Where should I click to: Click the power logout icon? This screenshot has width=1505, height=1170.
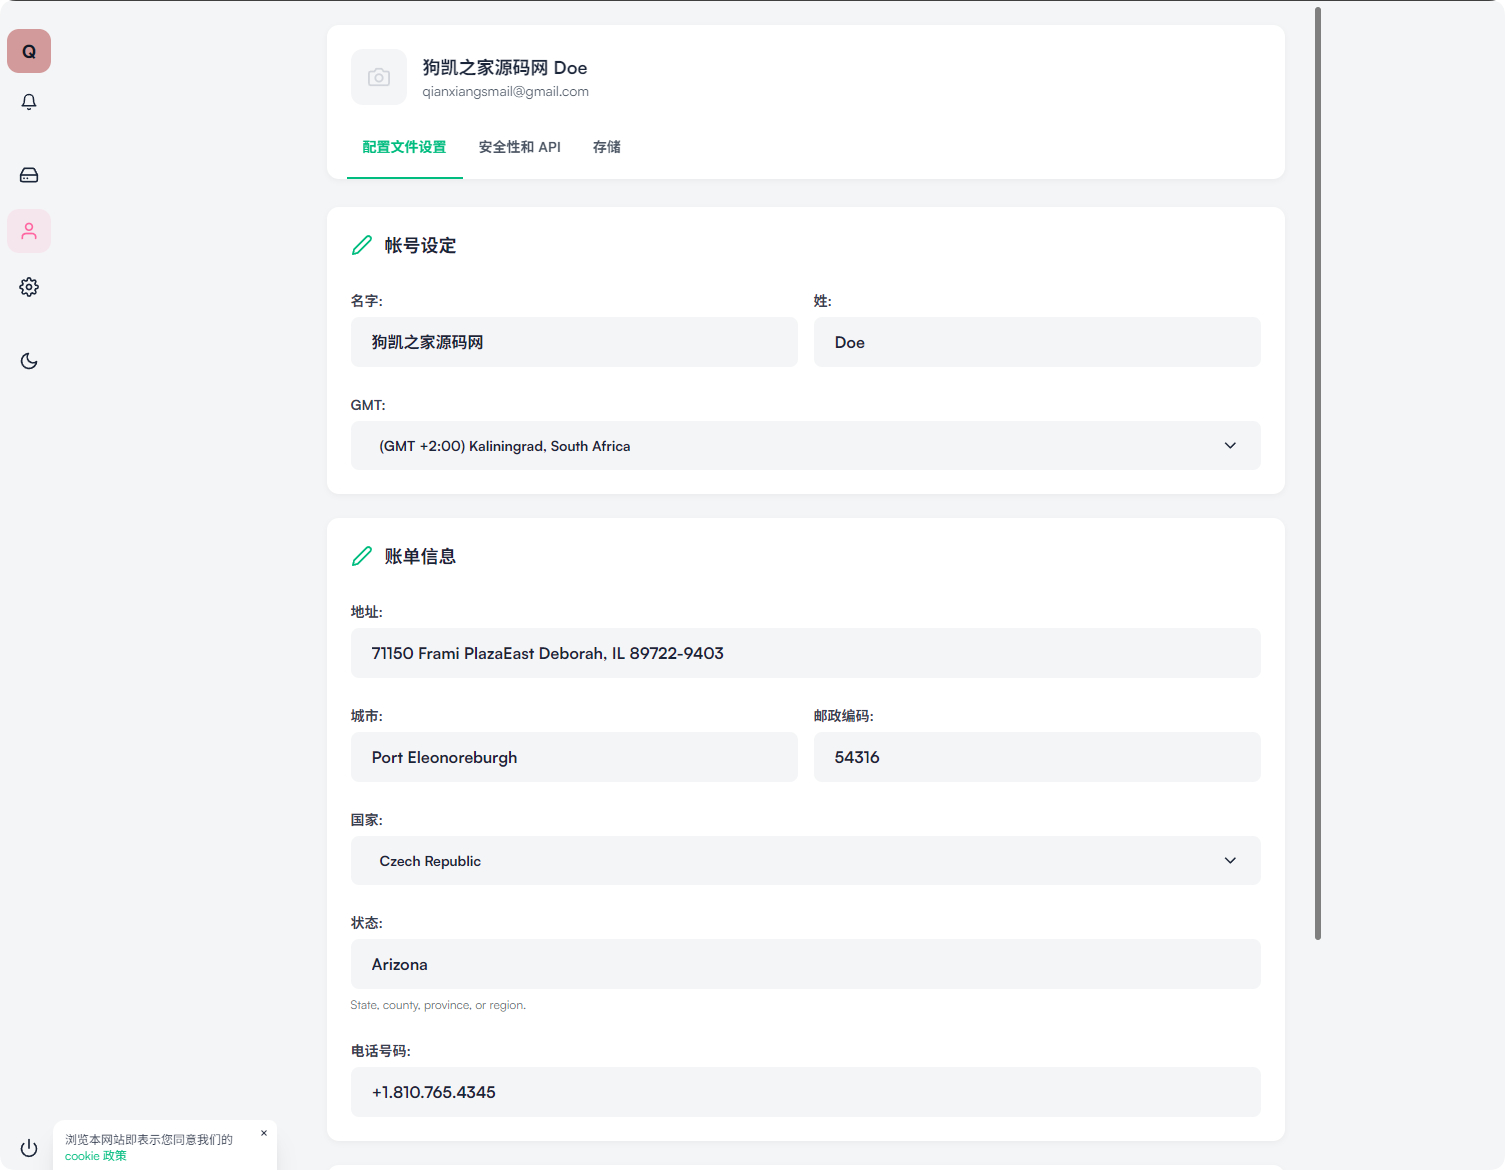pyautogui.click(x=29, y=1148)
